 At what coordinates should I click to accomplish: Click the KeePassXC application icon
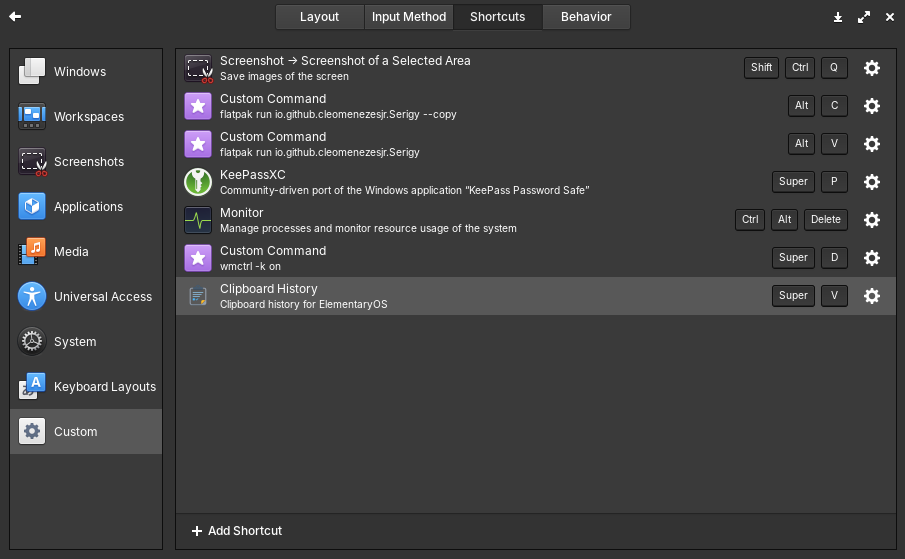(x=198, y=182)
